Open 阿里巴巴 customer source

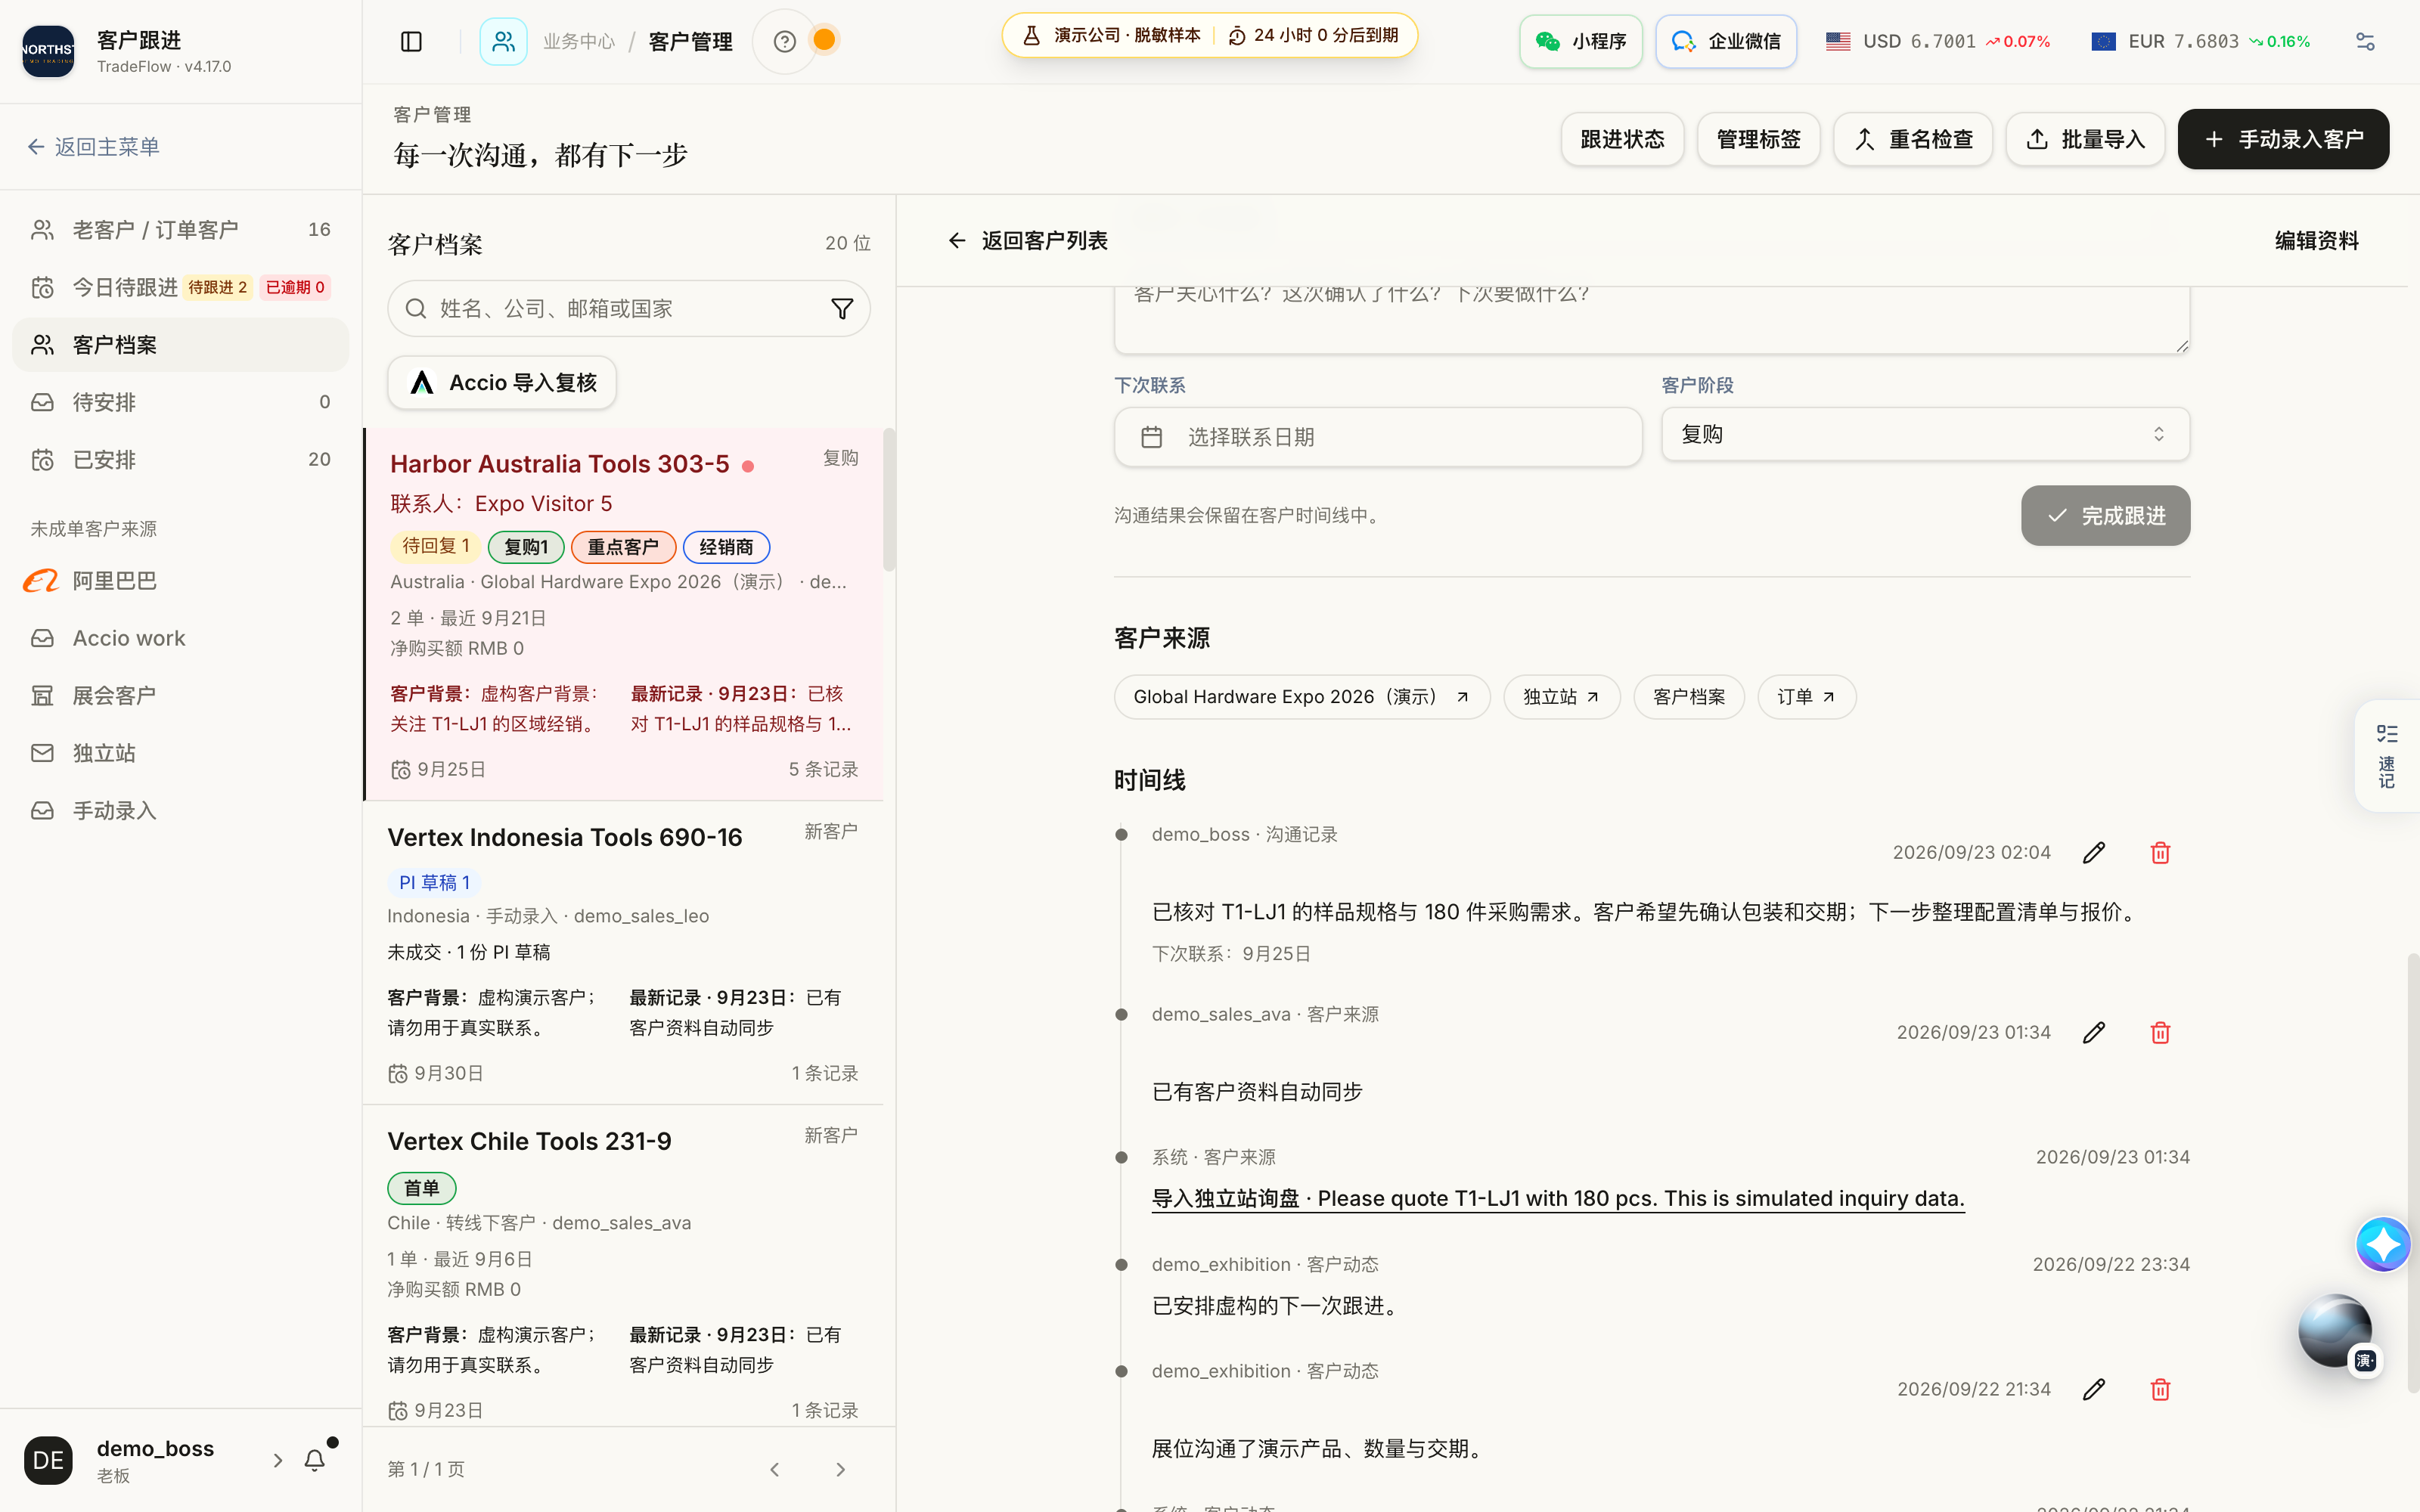click(x=181, y=580)
